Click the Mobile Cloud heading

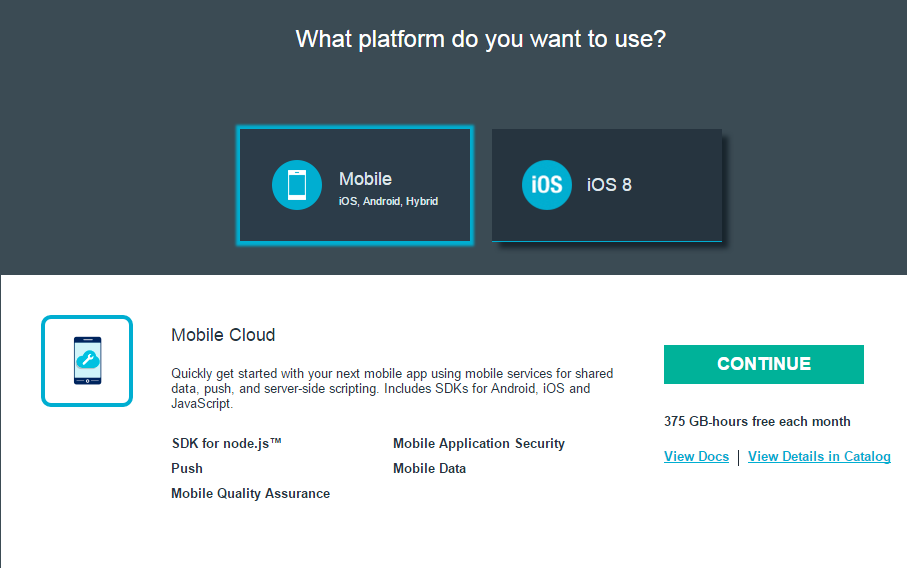coord(223,335)
